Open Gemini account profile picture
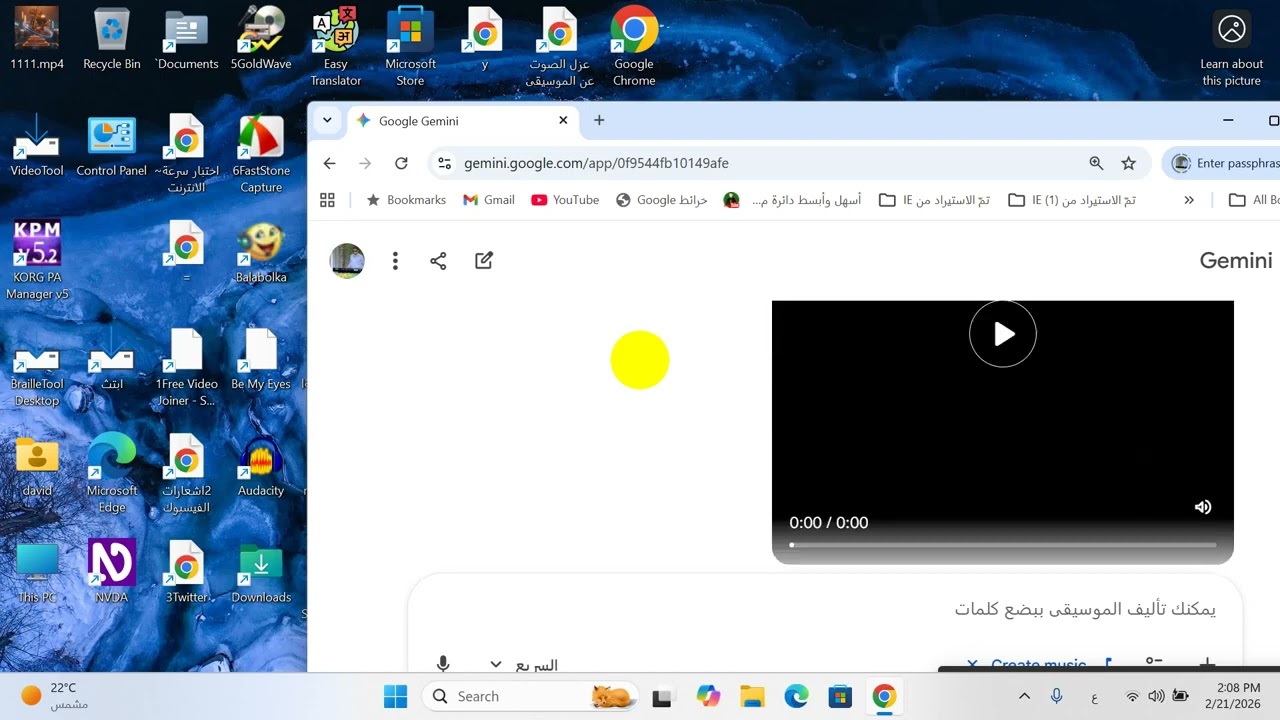The width and height of the screenshot is (1280, 720). [x=347, y=261]
